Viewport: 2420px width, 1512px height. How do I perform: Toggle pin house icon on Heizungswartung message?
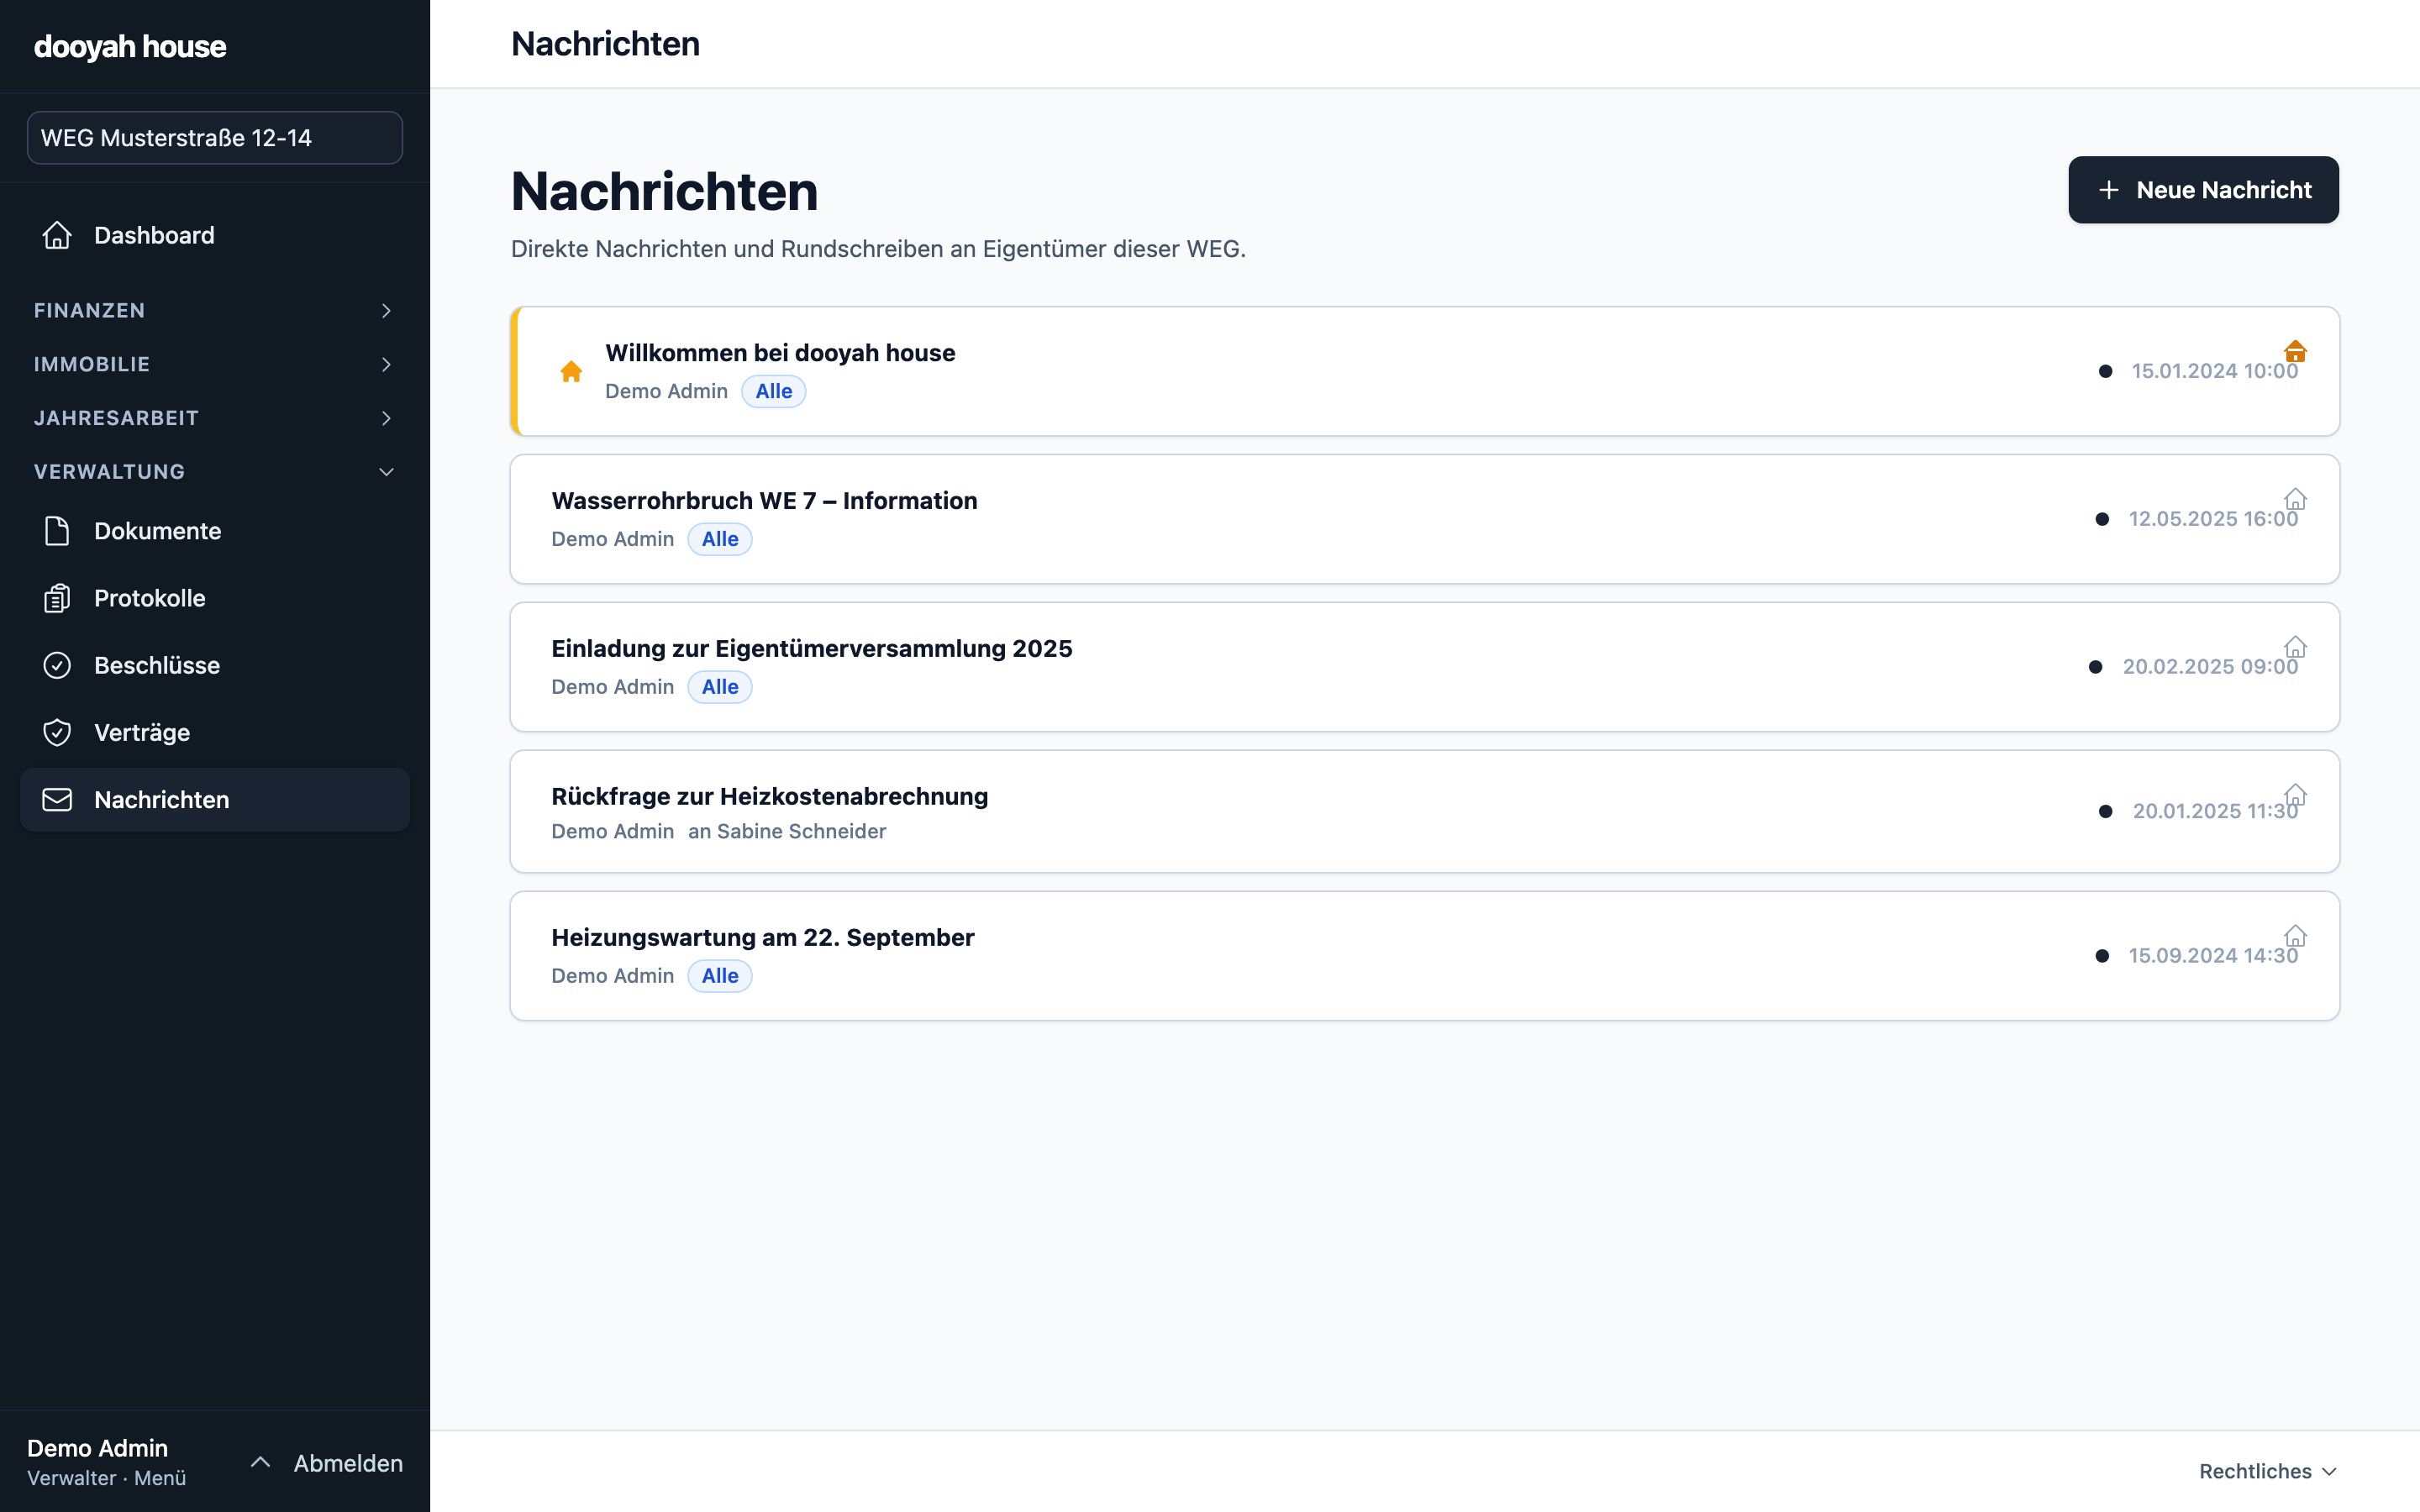coord(2295,936)
